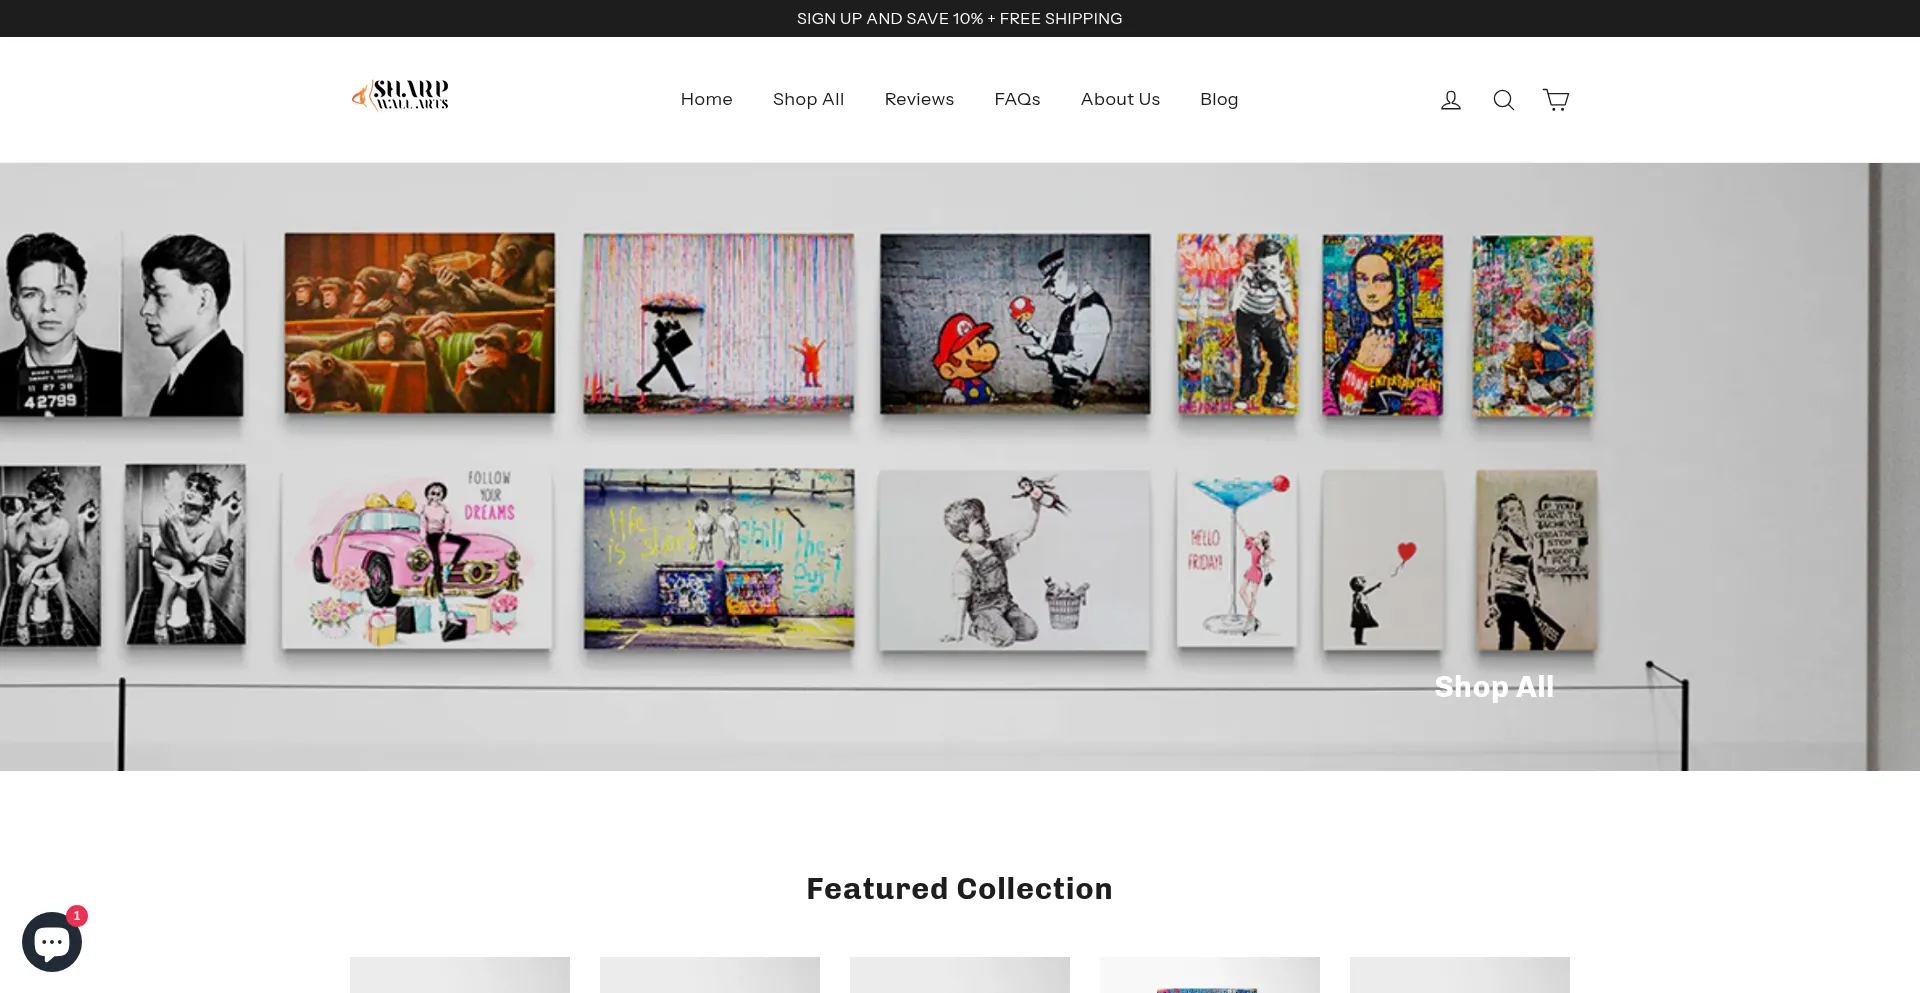1920x993 pixels.
Task: Click the monkeys courtroom canvas artwork
Action: point(419,323)
